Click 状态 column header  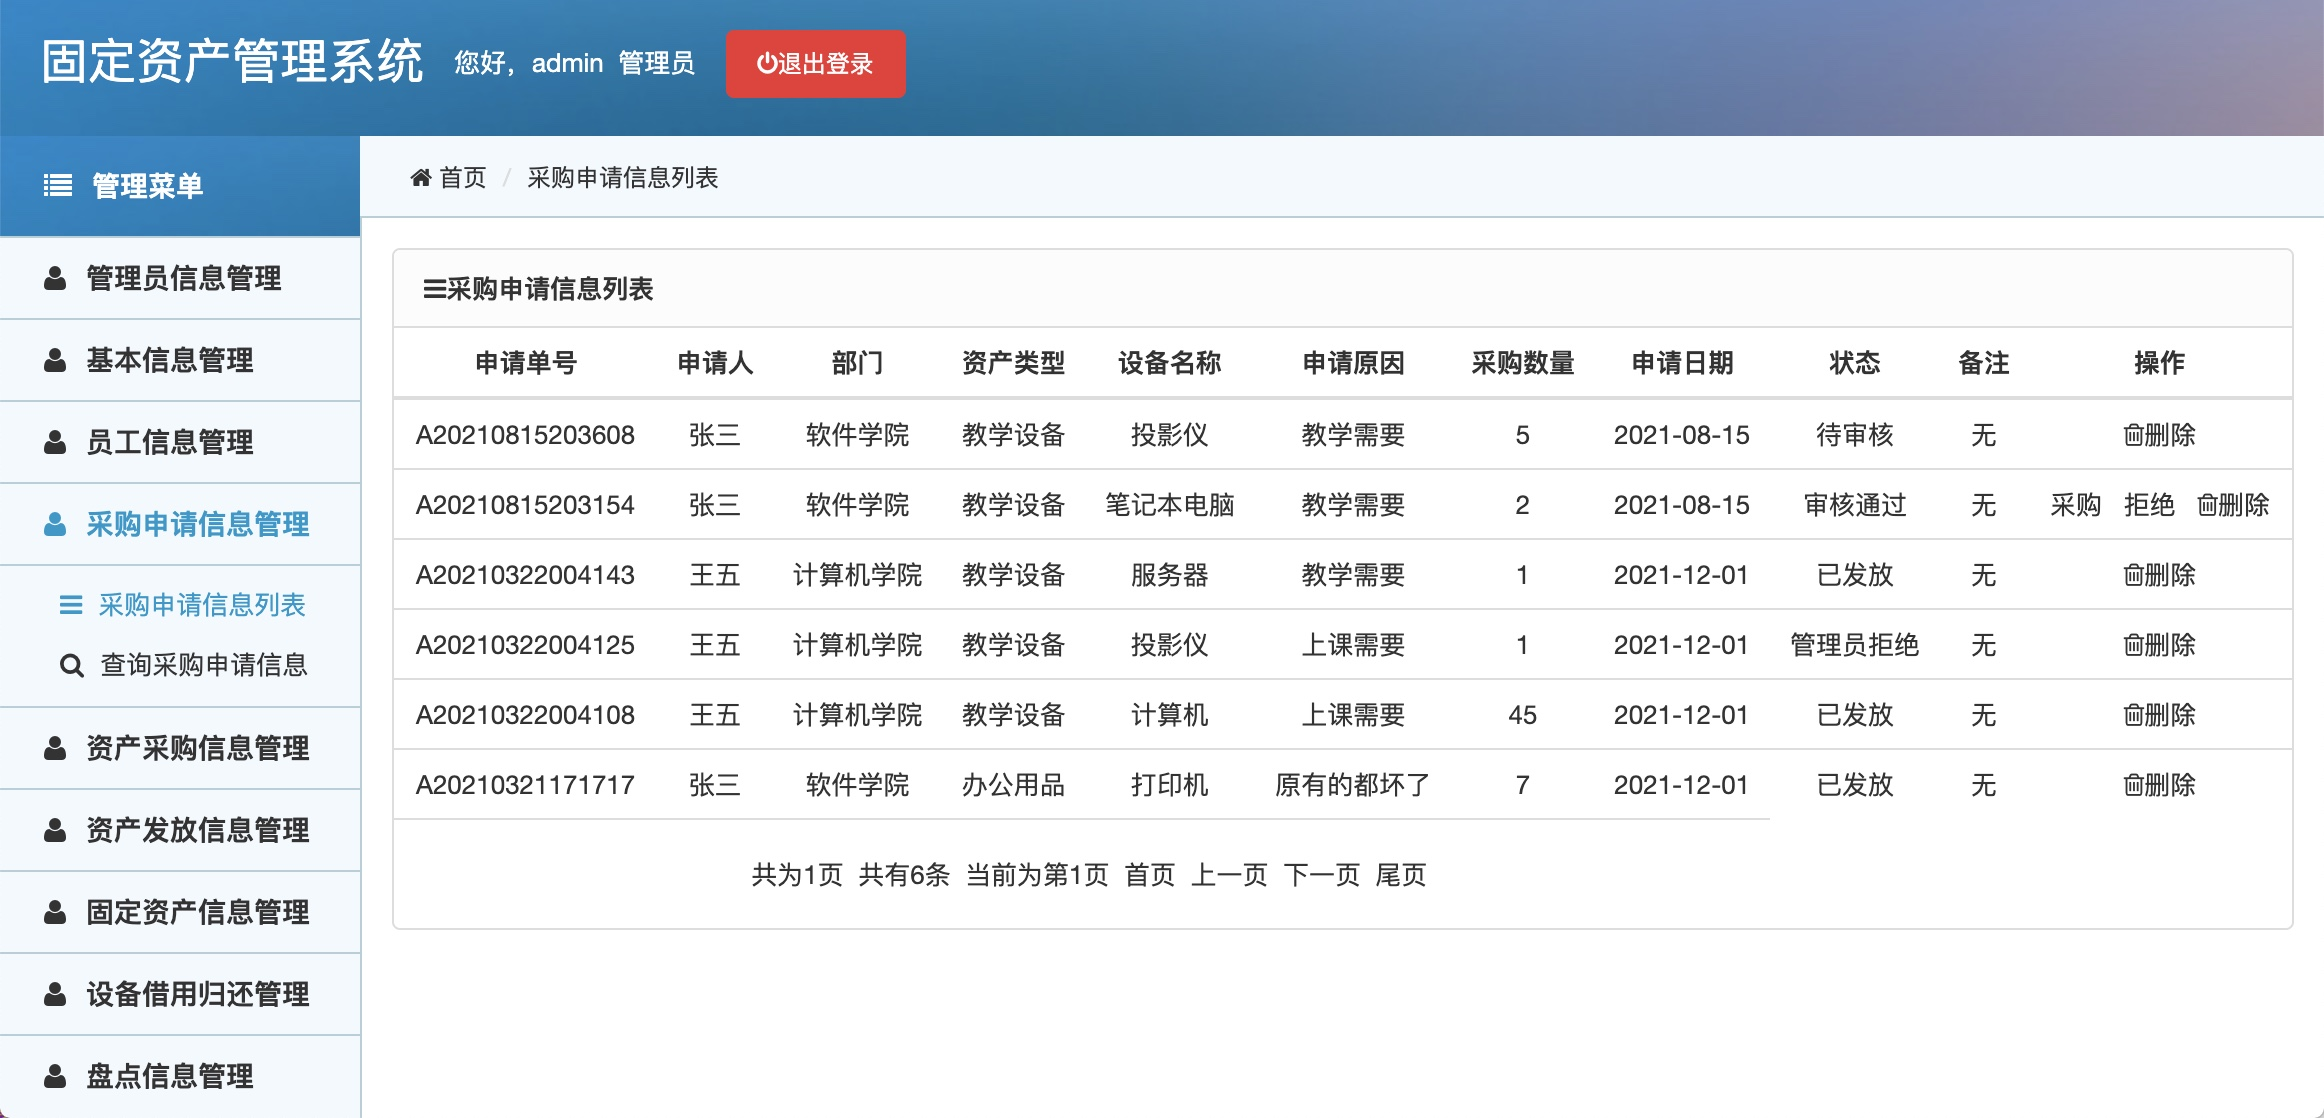(1855, 363)
